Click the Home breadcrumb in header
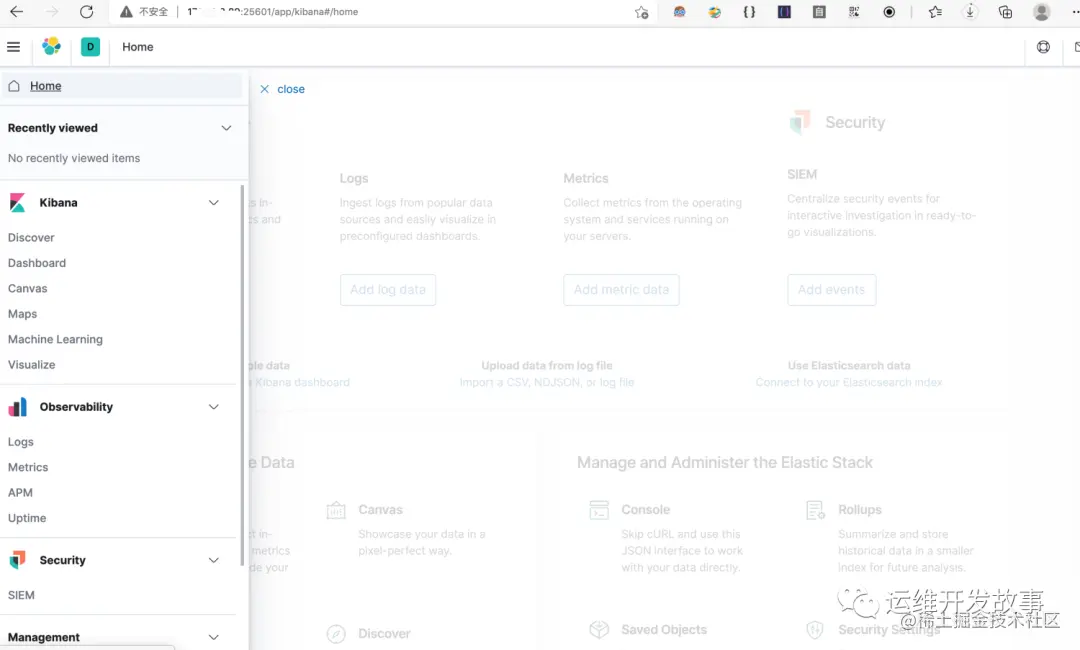Screen dimensions: 1080x650 coord(138,47)
